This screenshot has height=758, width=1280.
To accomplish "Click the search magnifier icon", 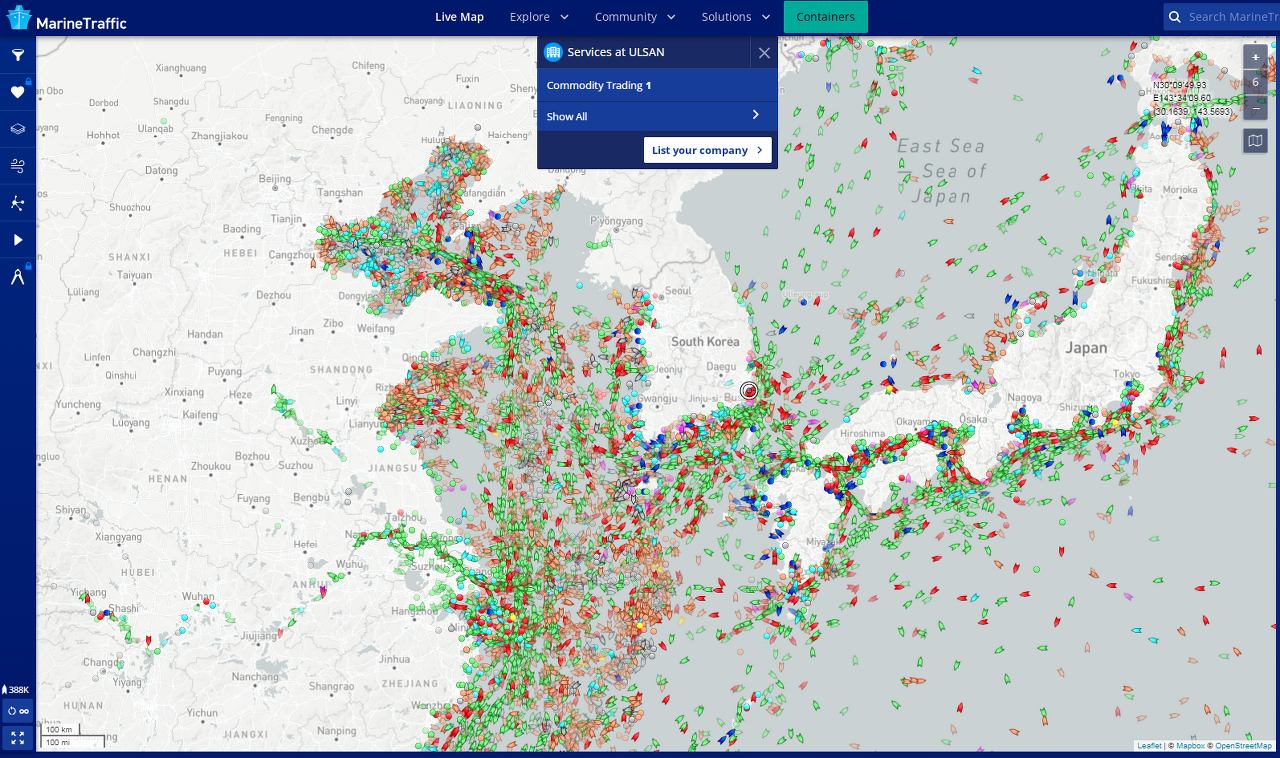I will [x=1175, y=17].
